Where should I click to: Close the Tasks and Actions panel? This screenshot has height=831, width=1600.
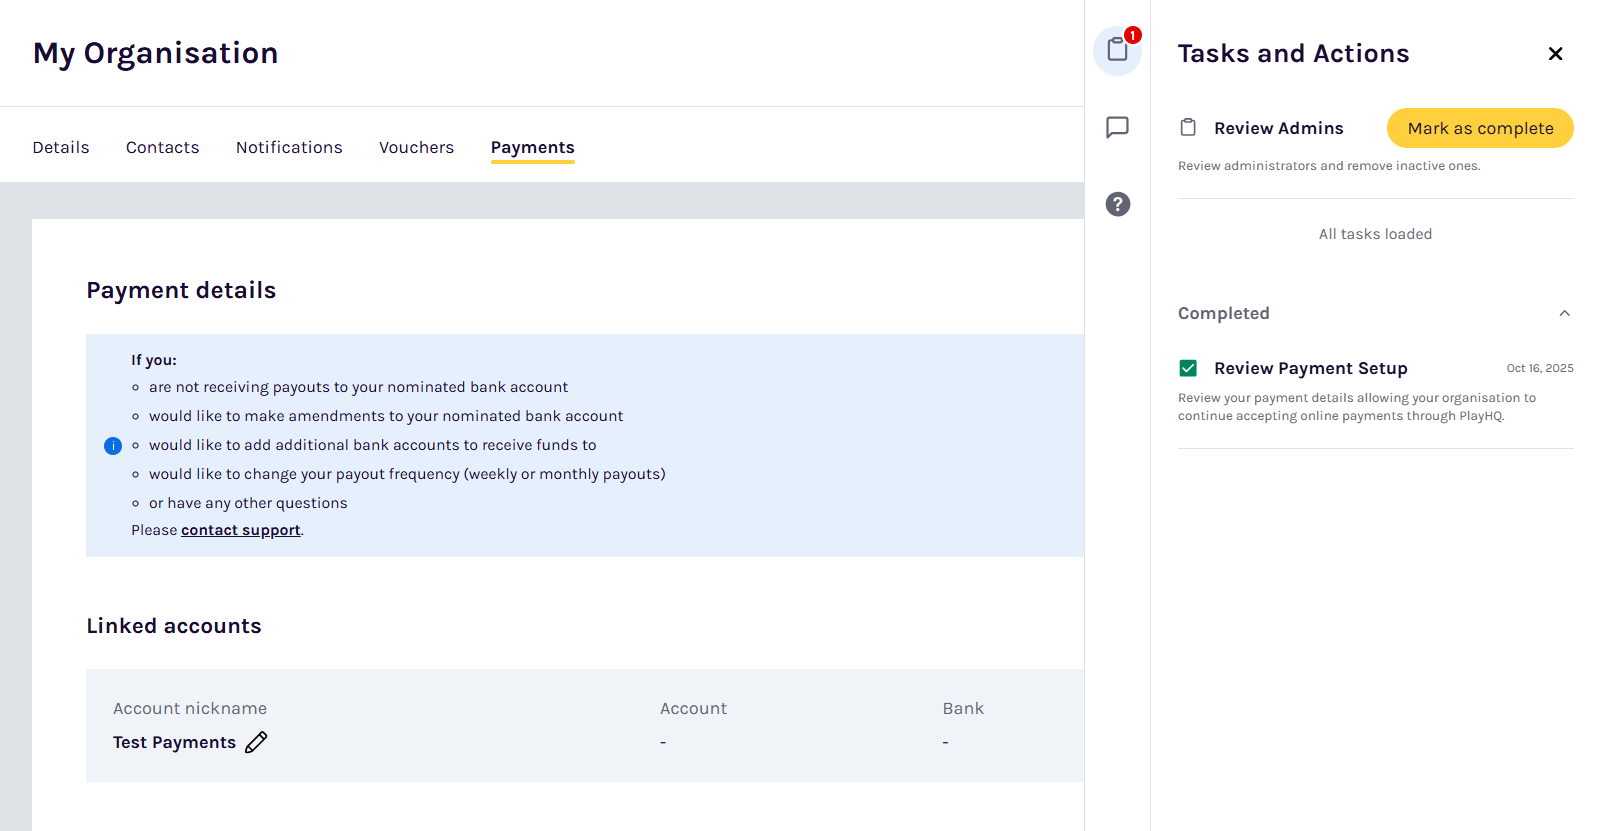pyautogui.click(x=1555, y=54)
